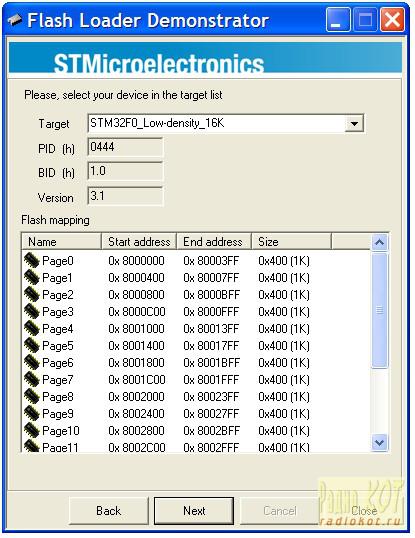Image resolution: width=415 pixels, height=538 pixels.
Task: Click the Back button
Action: tap(109, 511)
